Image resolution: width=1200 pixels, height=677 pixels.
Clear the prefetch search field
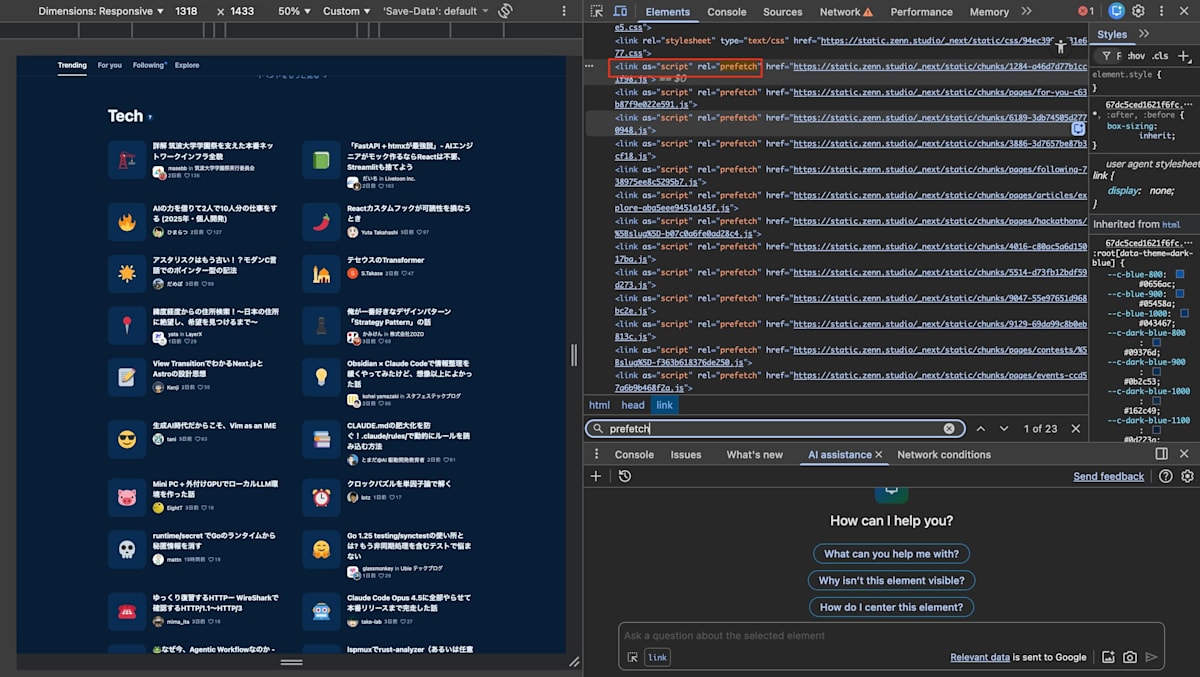tap(949, 428)
